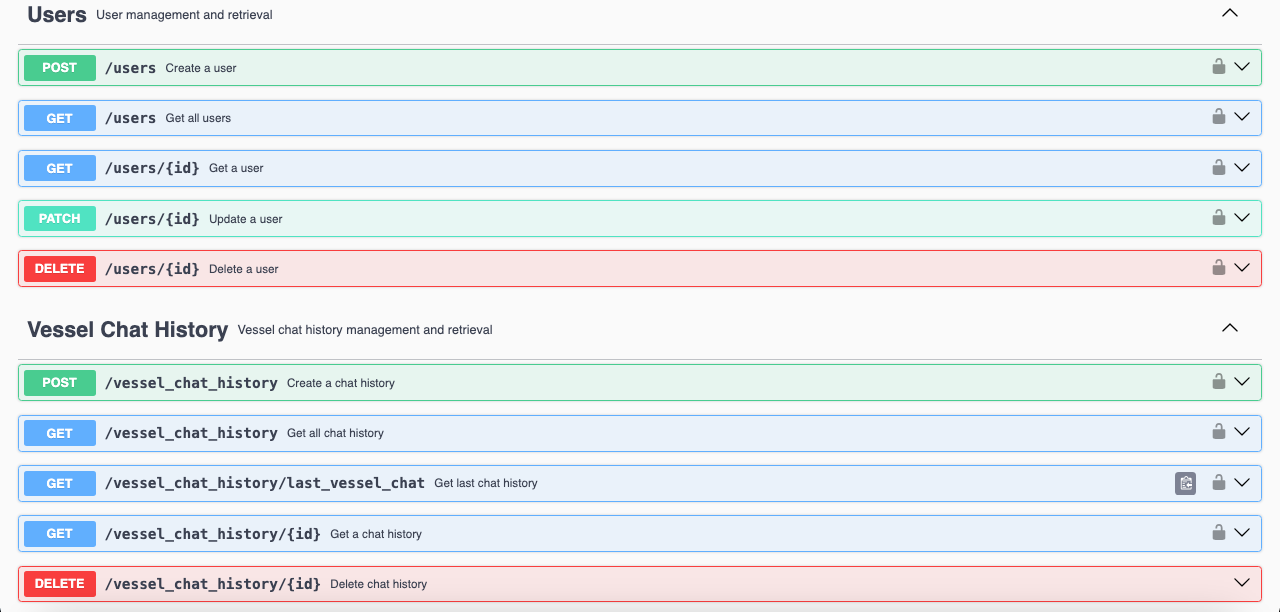1280x612 pixels.
Task: Expand Delete chat history endpoint chevron
Action: coord(1242,583)
